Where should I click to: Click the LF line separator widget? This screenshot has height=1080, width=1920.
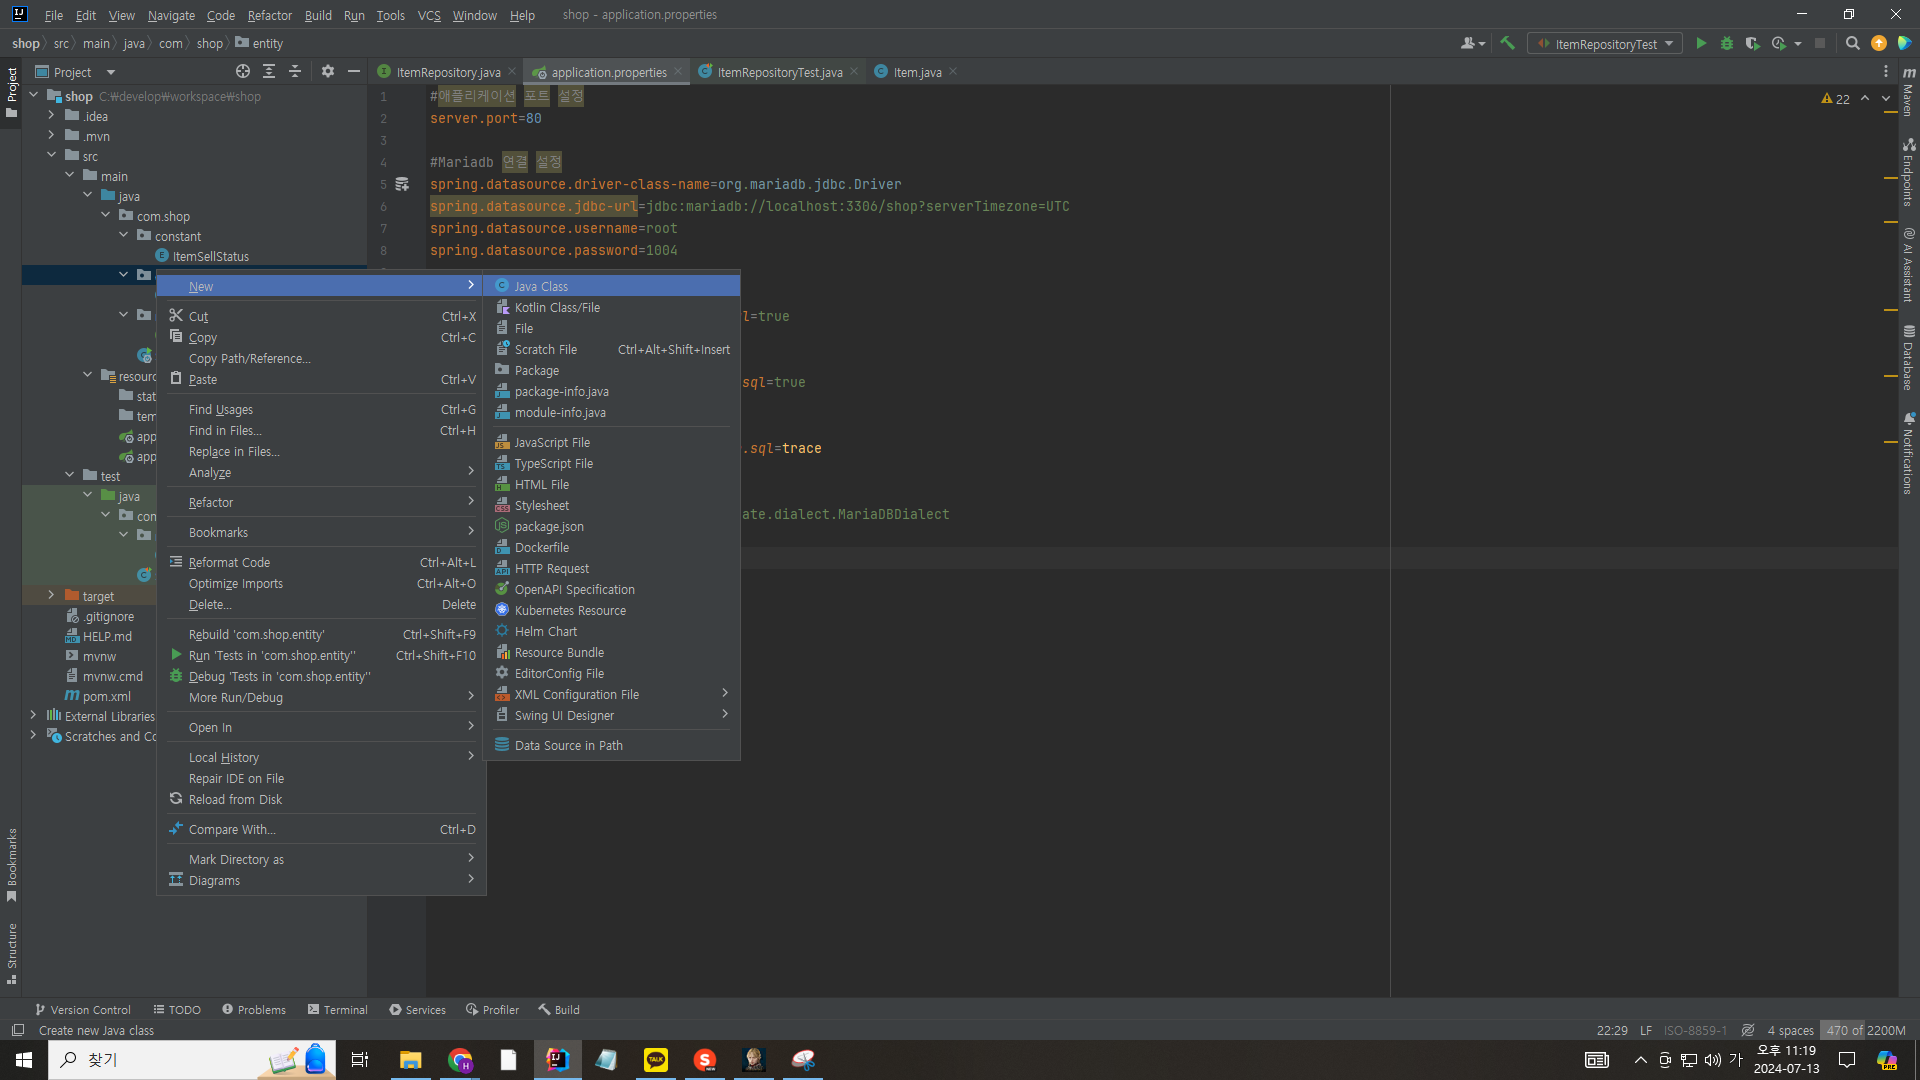point(1646,1030)
